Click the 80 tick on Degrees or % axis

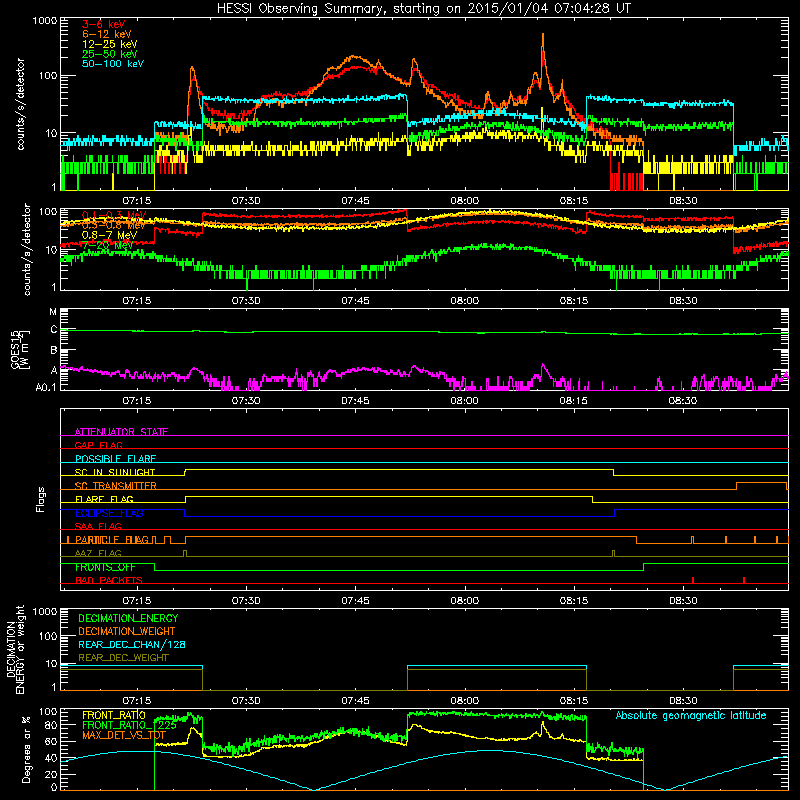tap(51, 725)
